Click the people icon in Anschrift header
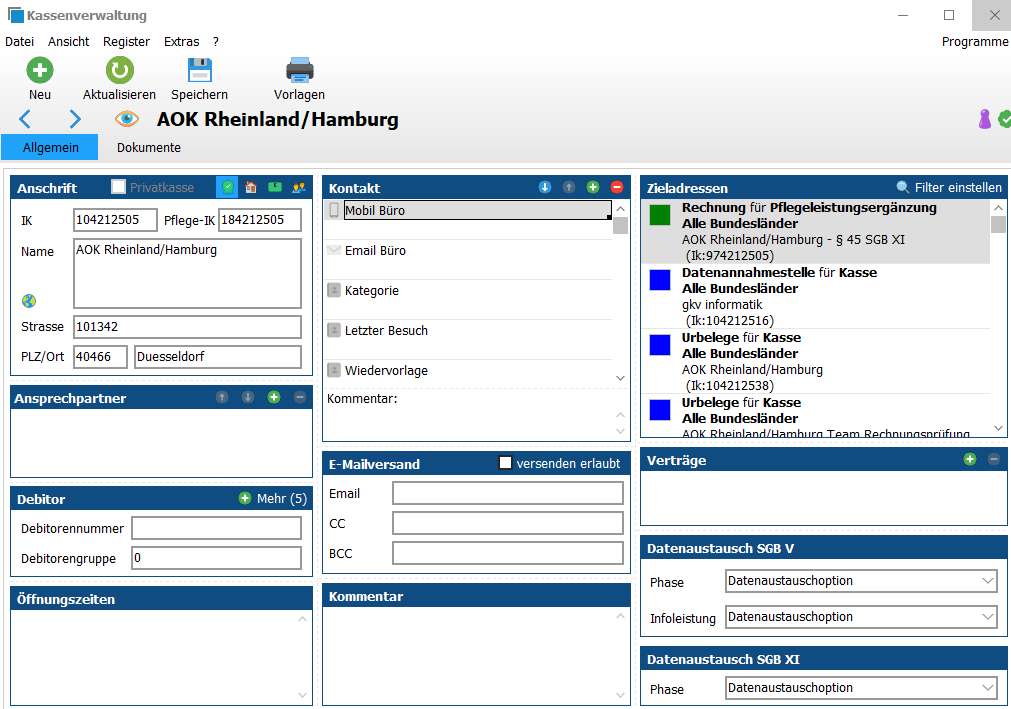The width and height of the screenshot is (1011, 709). (x=299, y=188)
